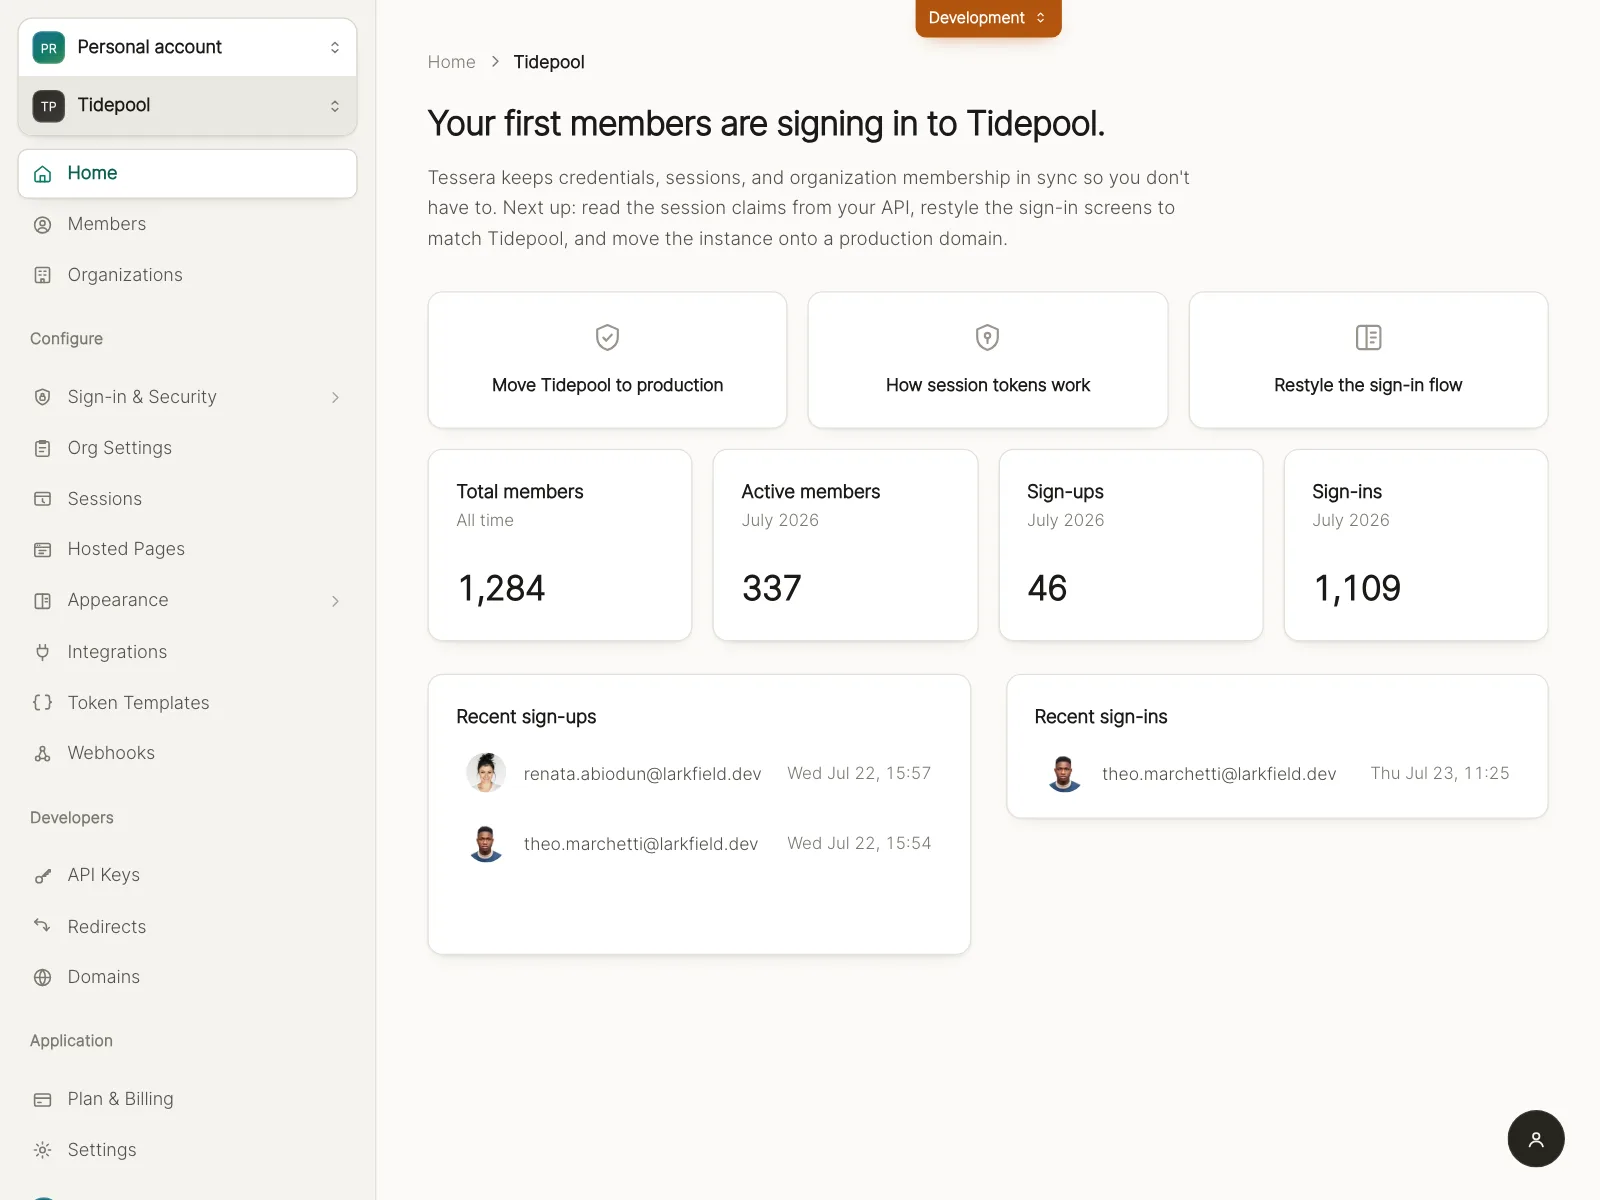Screen dimensions: 1600x1200
Task: Click the API Keys key icon
Action: [42, 876]
